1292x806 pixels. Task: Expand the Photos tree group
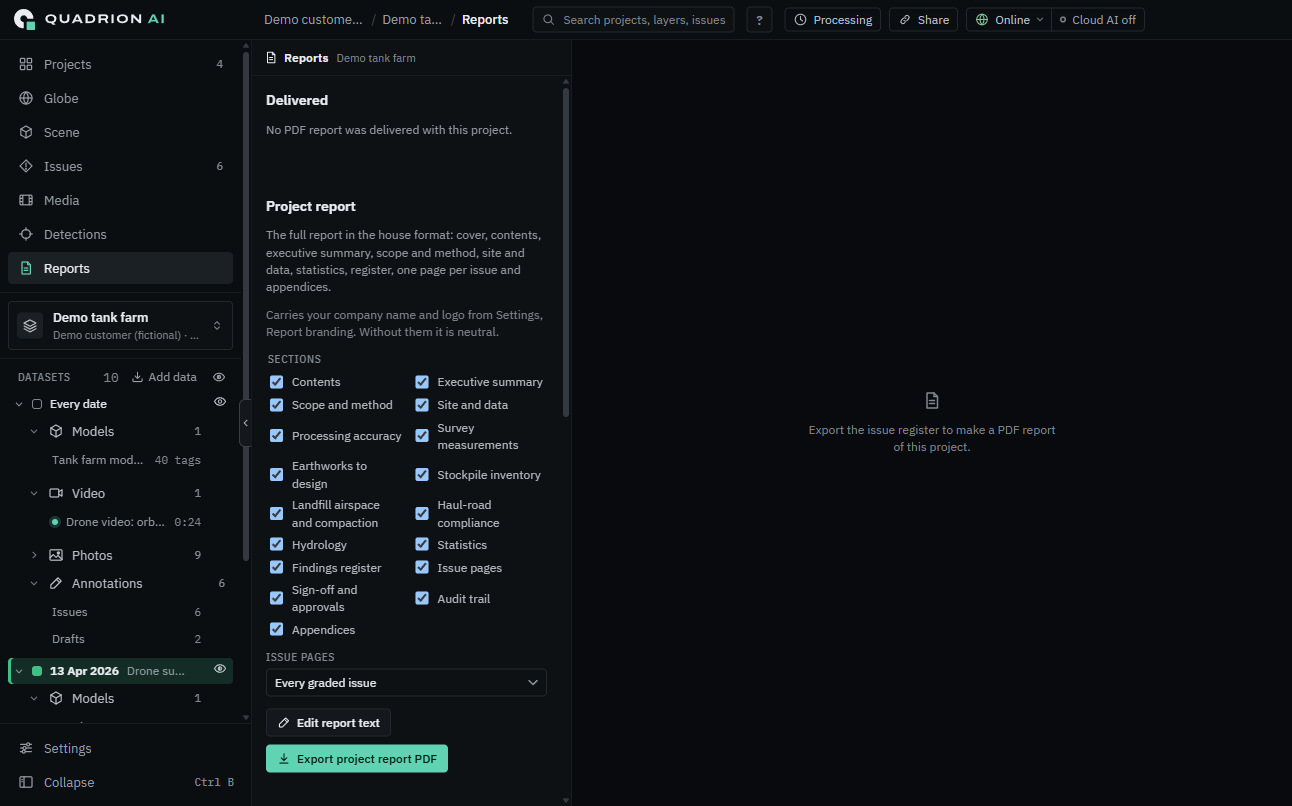point(34,555)
